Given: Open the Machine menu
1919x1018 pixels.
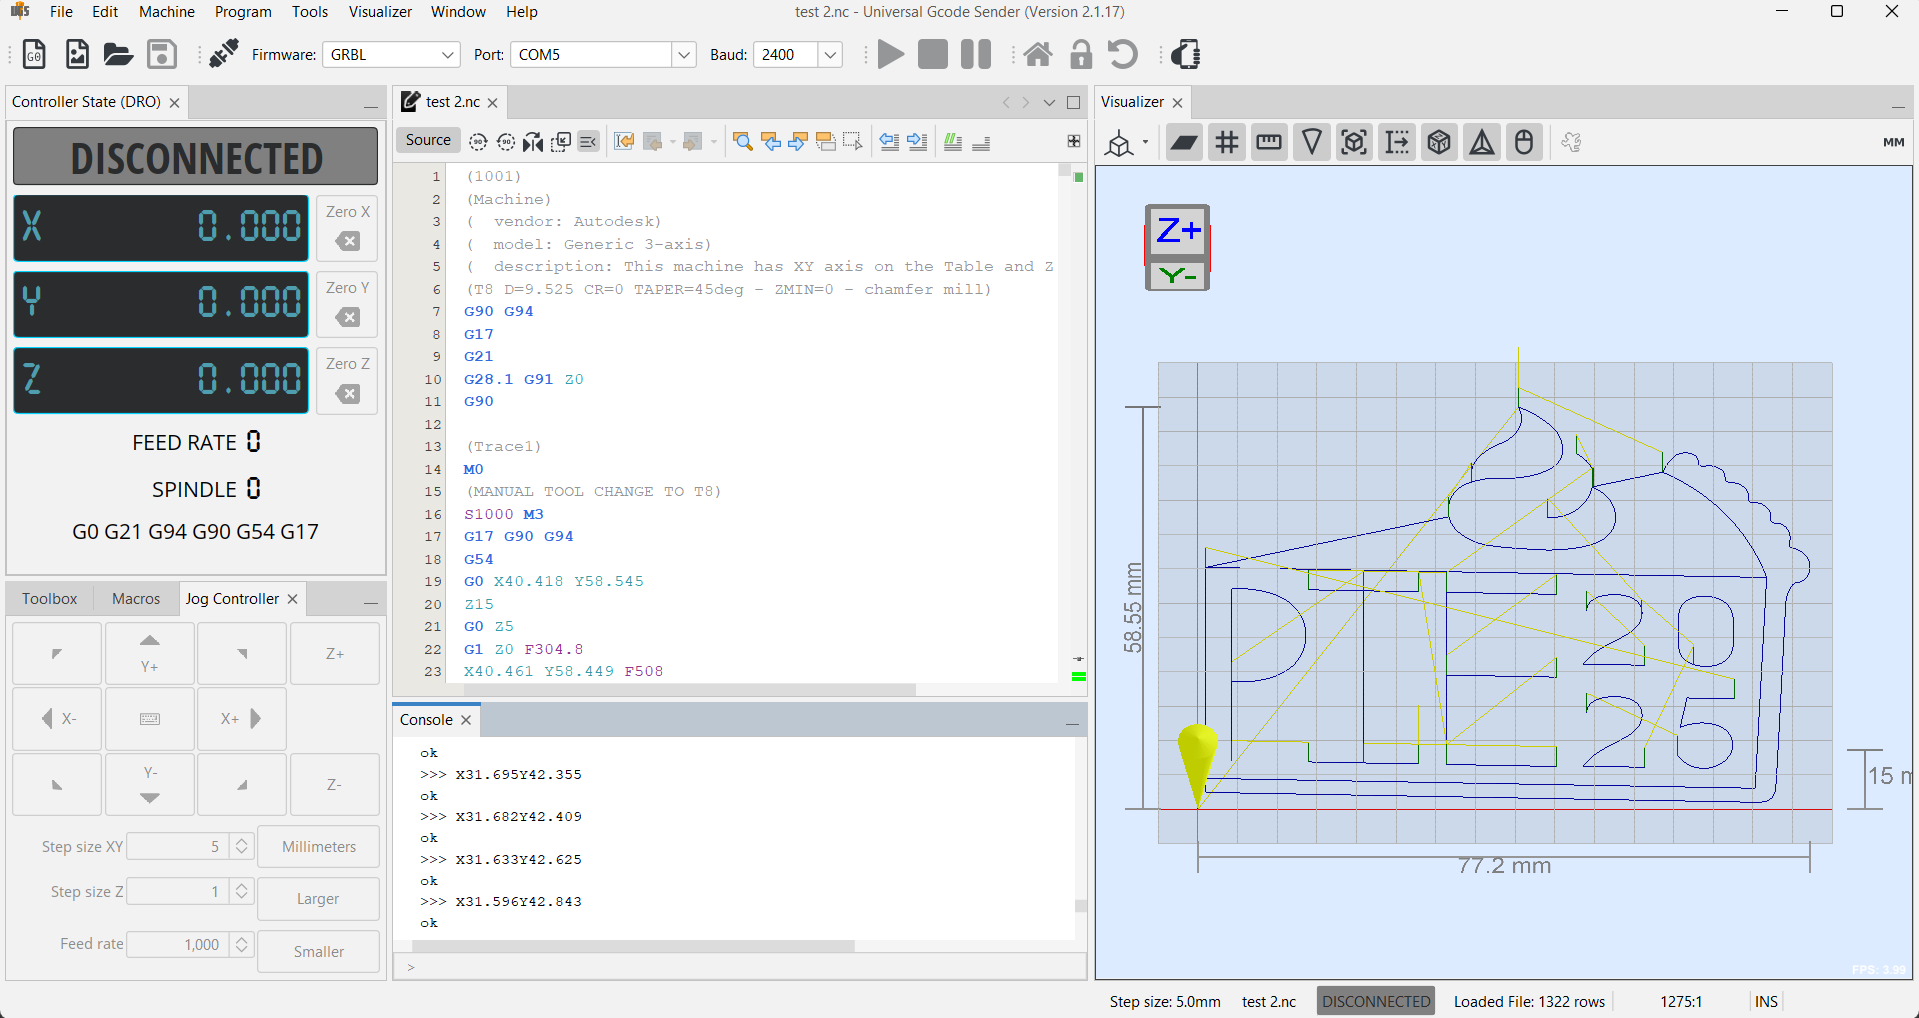Looking at the screenshot, I should [x=166, y=12].
